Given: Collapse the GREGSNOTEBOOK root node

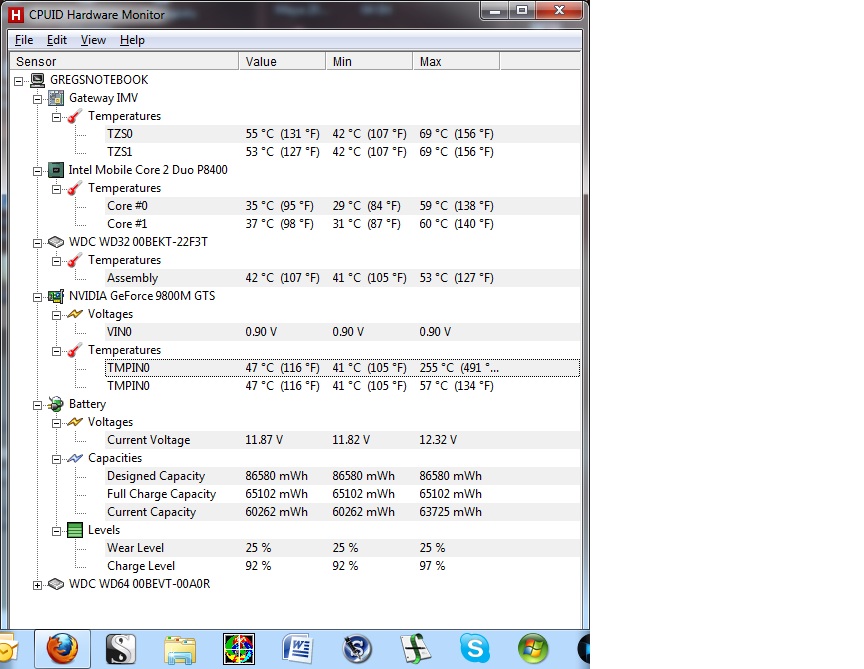Looking at the screenshot, I should pos(19,81).
